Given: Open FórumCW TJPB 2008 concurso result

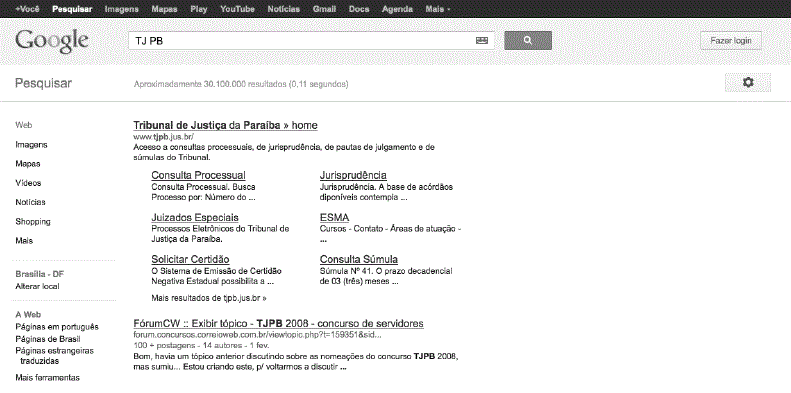Looking at the screenshot, I should pos(278,323).
